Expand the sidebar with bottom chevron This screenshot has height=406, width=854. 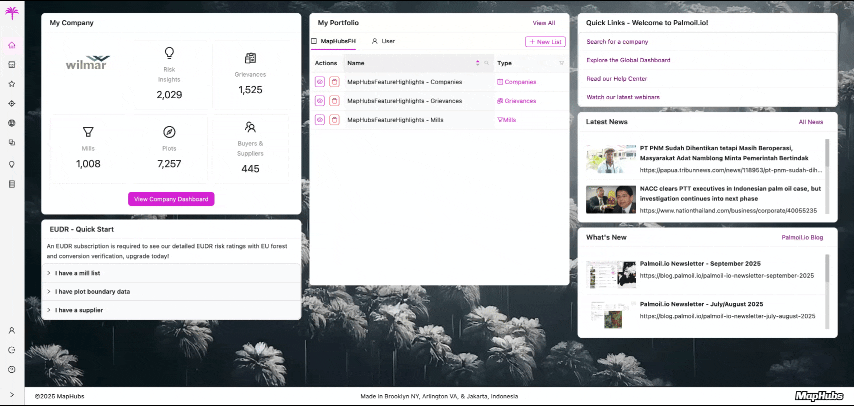click(x=12, y=395)
